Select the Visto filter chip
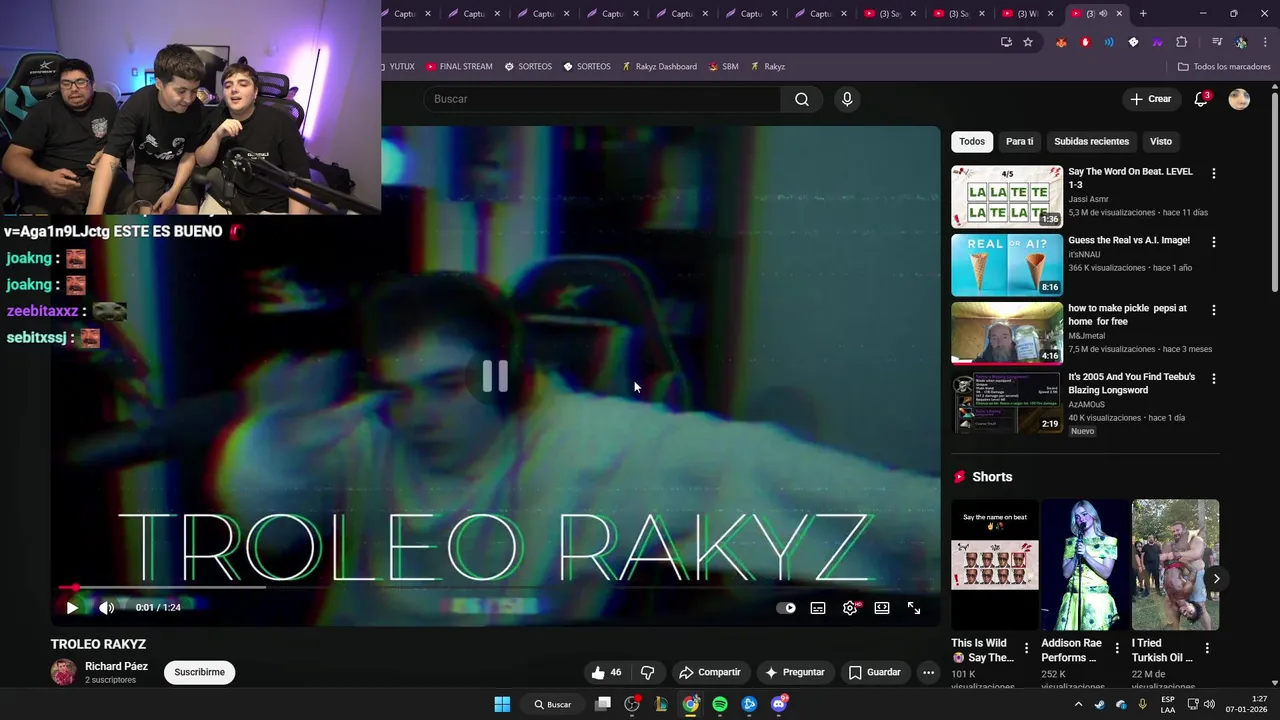1280x720 pixels. (1160, 141)
